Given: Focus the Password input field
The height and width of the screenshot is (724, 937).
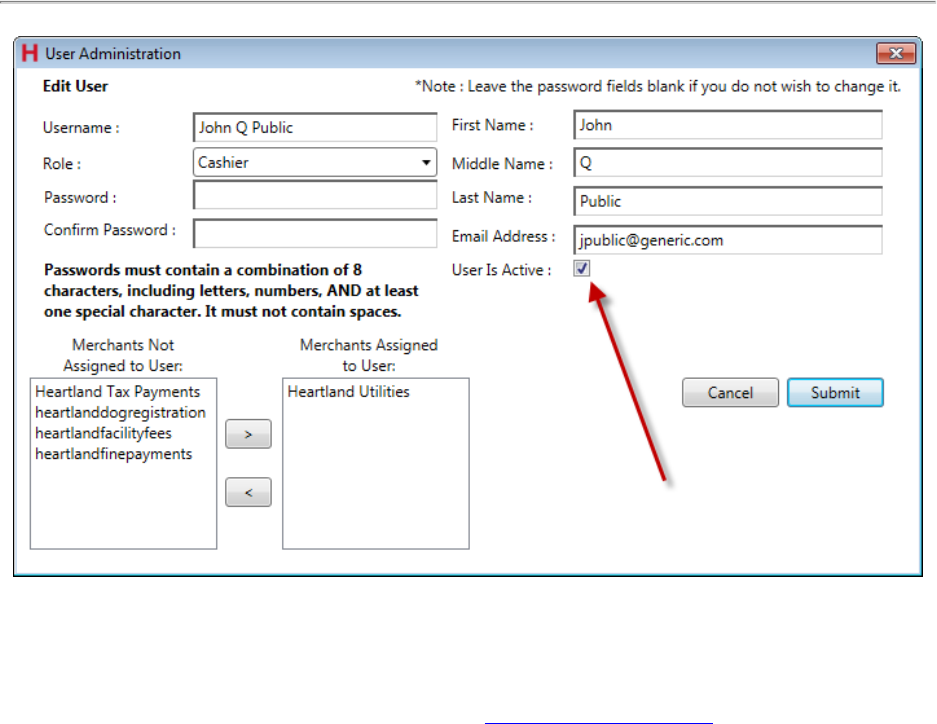Looking at the screenshot, I should click(x=315, y=195).
